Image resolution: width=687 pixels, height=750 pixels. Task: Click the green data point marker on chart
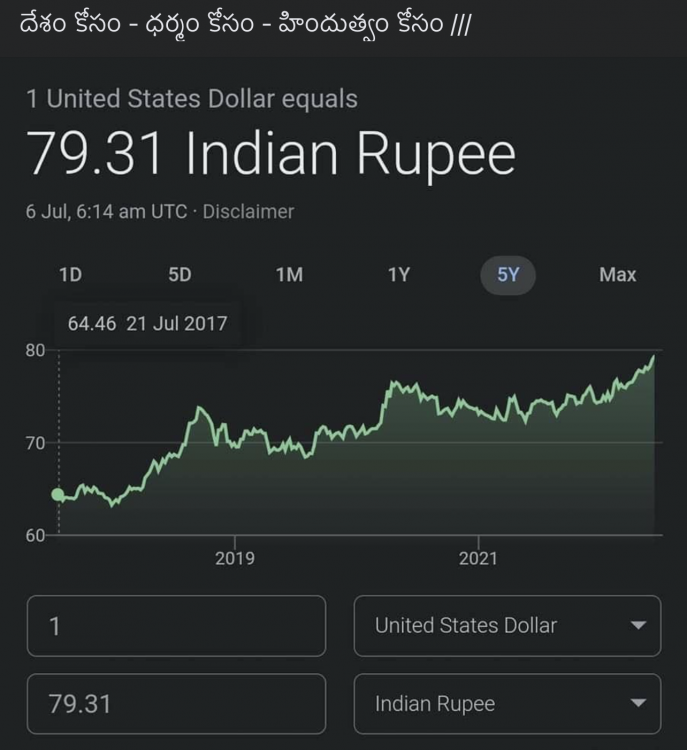[x=58, y=495]
